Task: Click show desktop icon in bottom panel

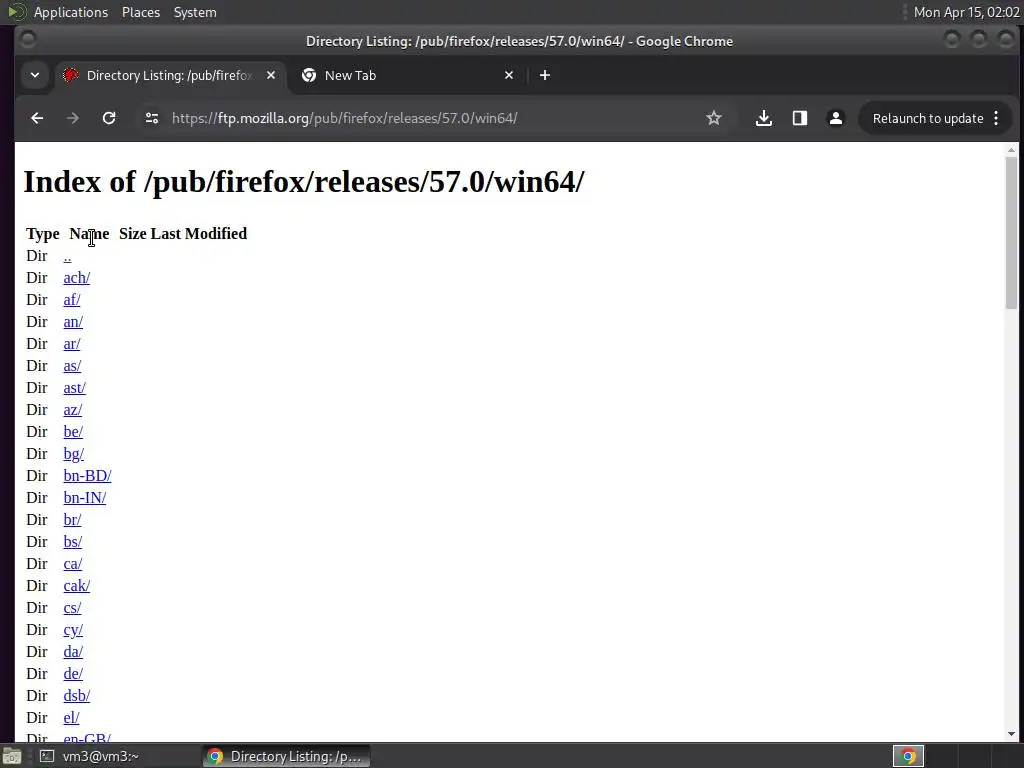Action: click(x=12, y=756)
